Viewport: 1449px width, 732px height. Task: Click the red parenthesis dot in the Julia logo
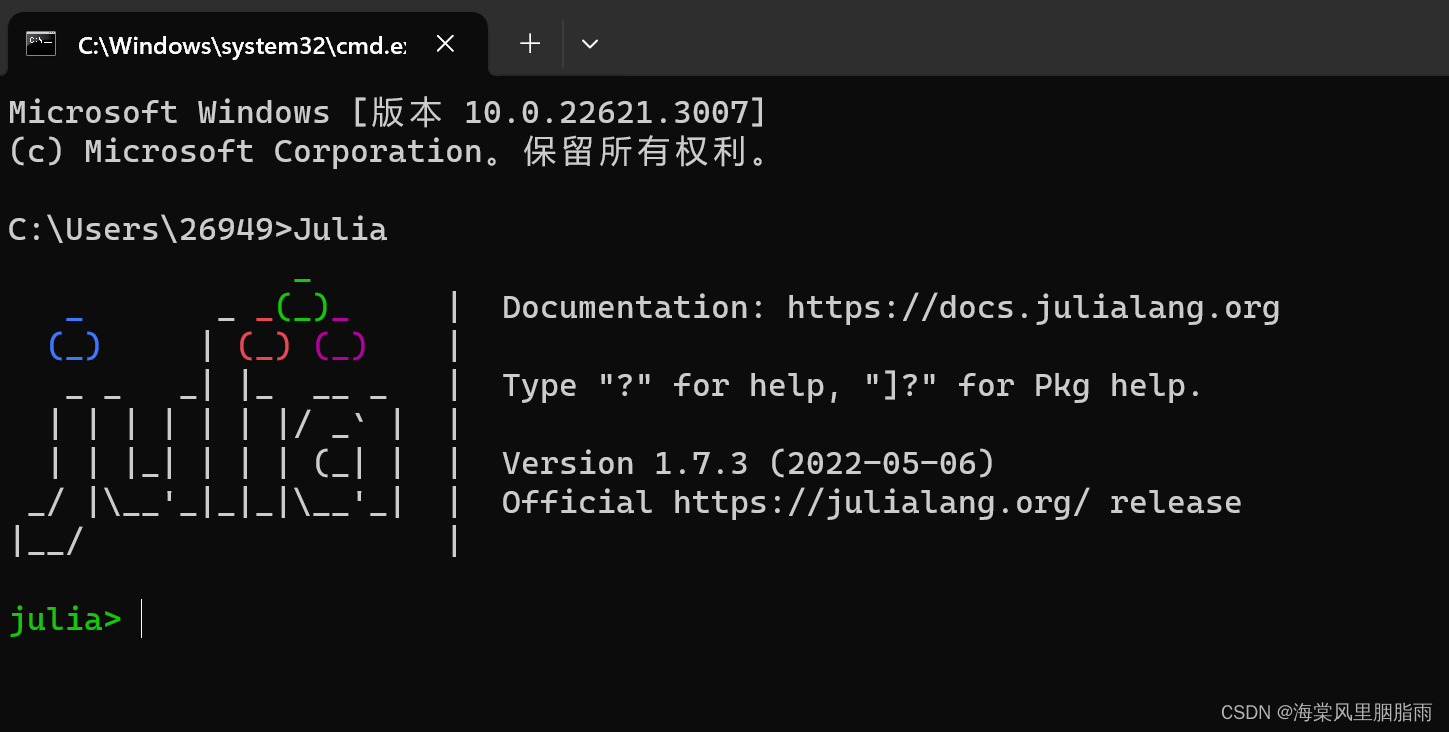click(262, 344)
